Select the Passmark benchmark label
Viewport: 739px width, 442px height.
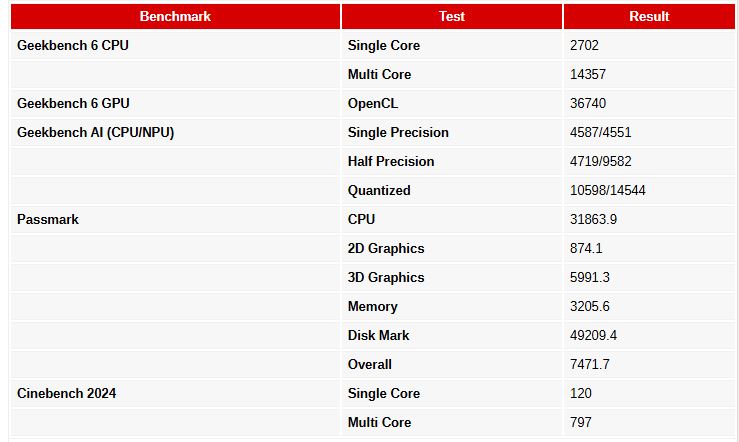(48, 219)
